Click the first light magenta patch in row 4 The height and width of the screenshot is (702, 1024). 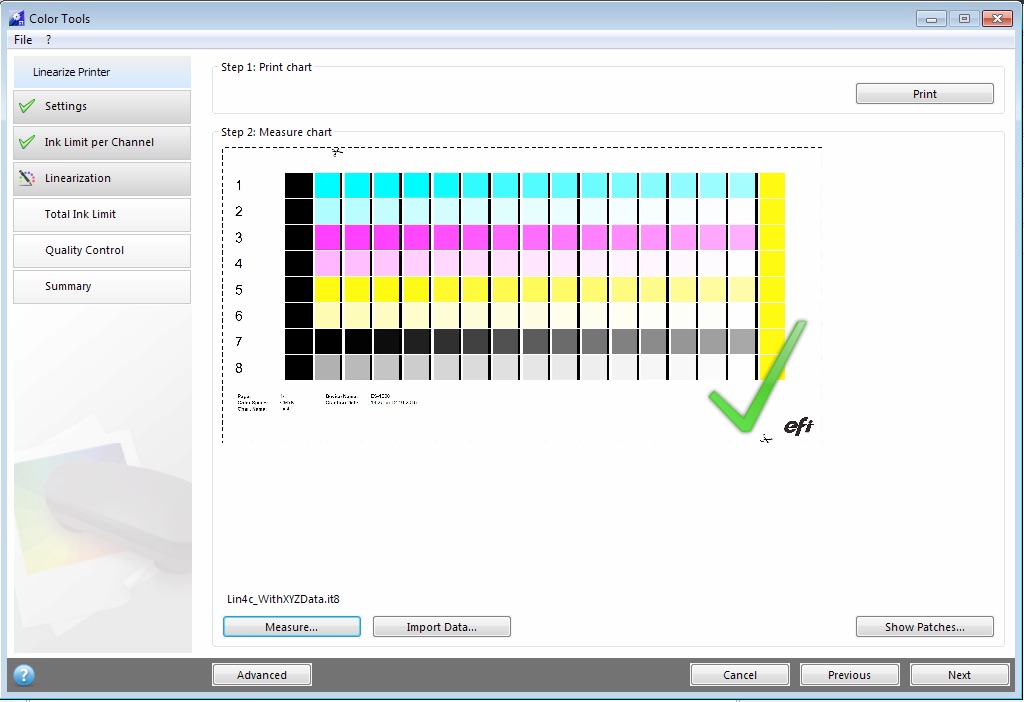(328, 264)
